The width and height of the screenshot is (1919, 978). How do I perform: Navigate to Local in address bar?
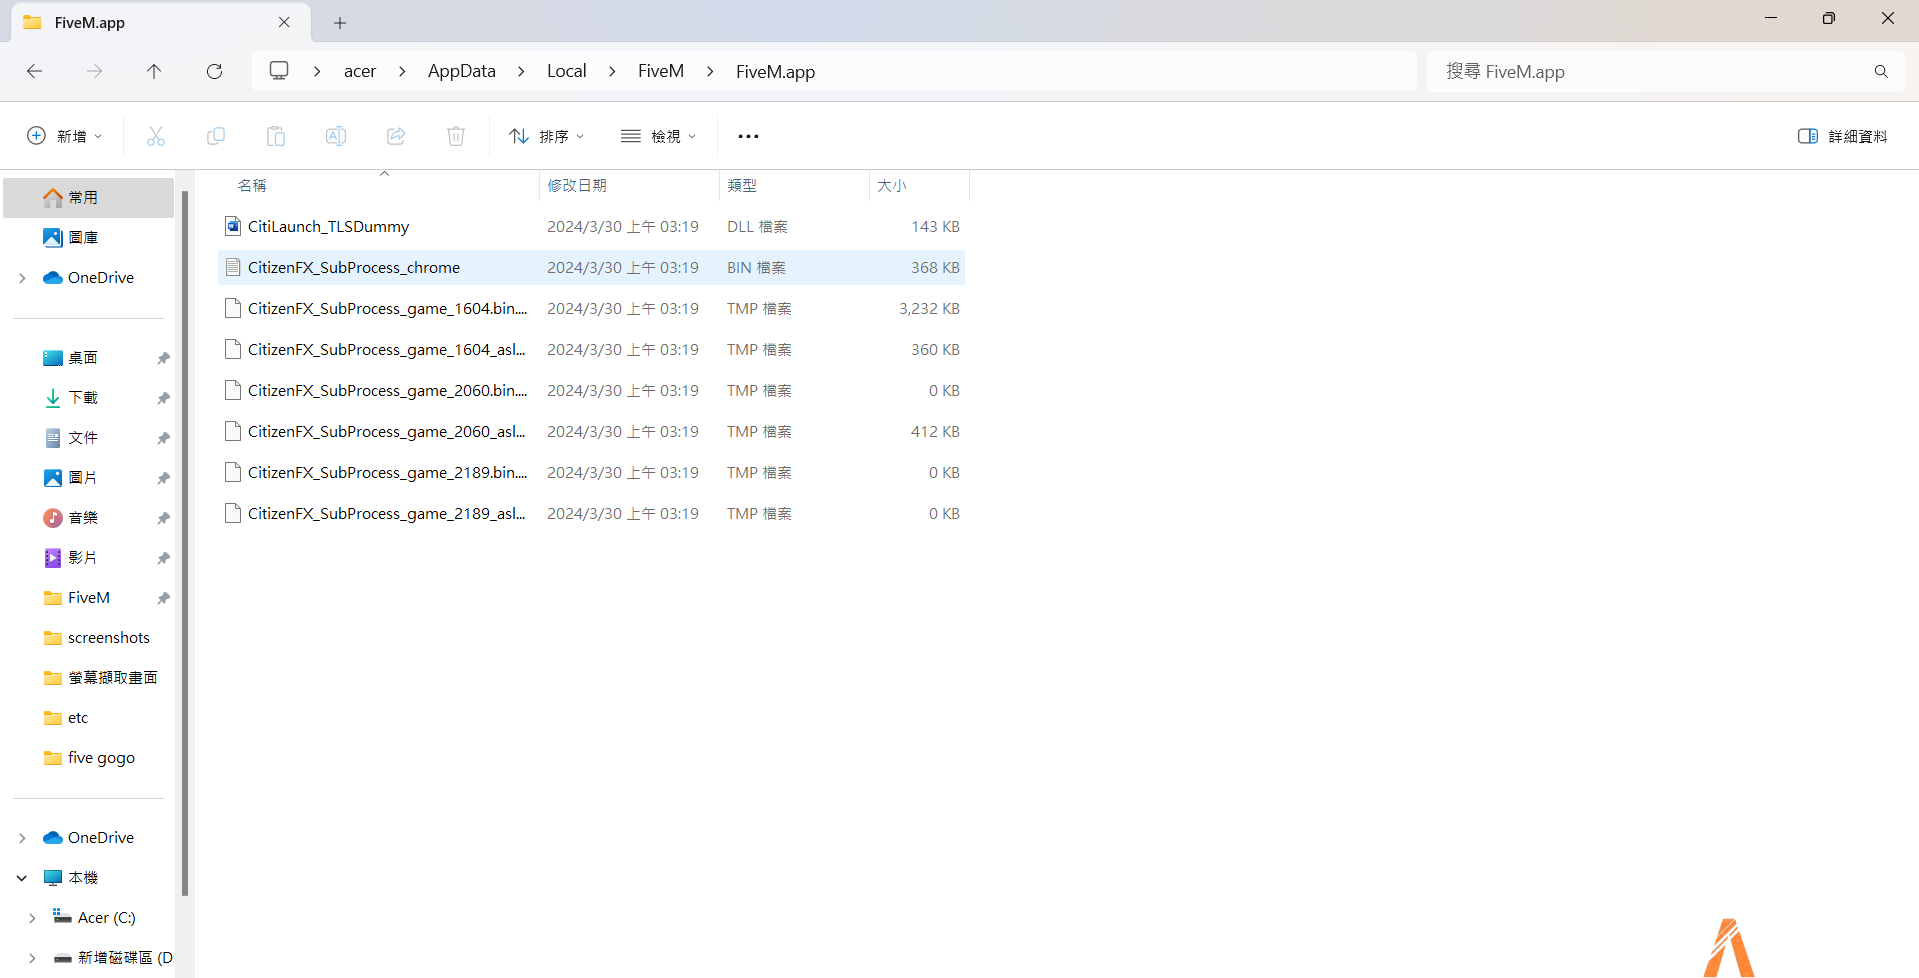point(567,71)
